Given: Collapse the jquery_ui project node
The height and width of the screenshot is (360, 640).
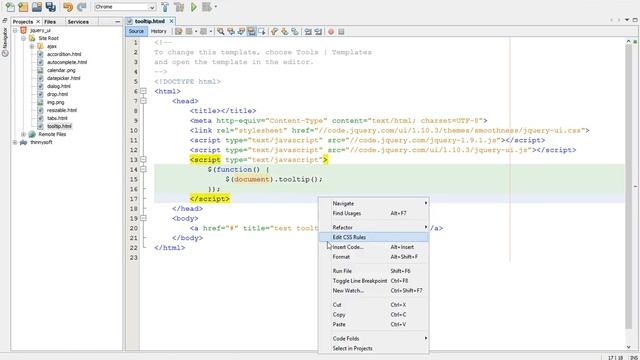Looking at the screenshot, I should 15,30.
